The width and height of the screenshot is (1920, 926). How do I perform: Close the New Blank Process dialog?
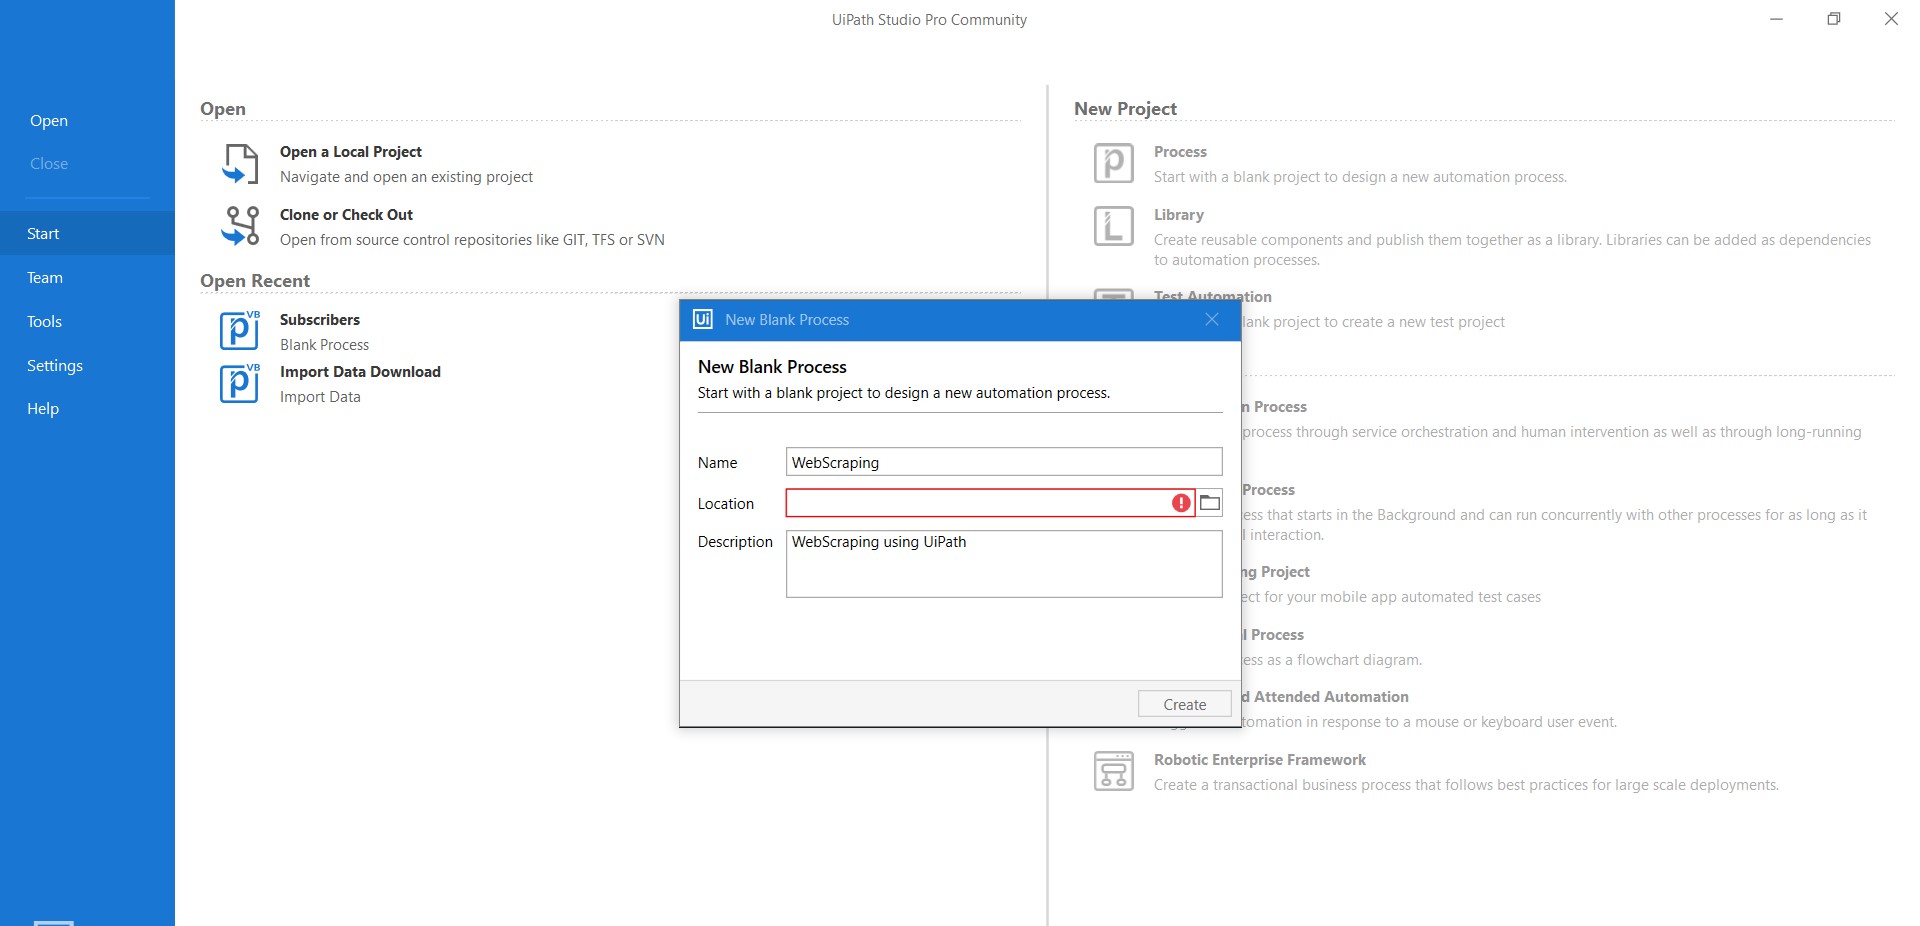click(1212, 320)
